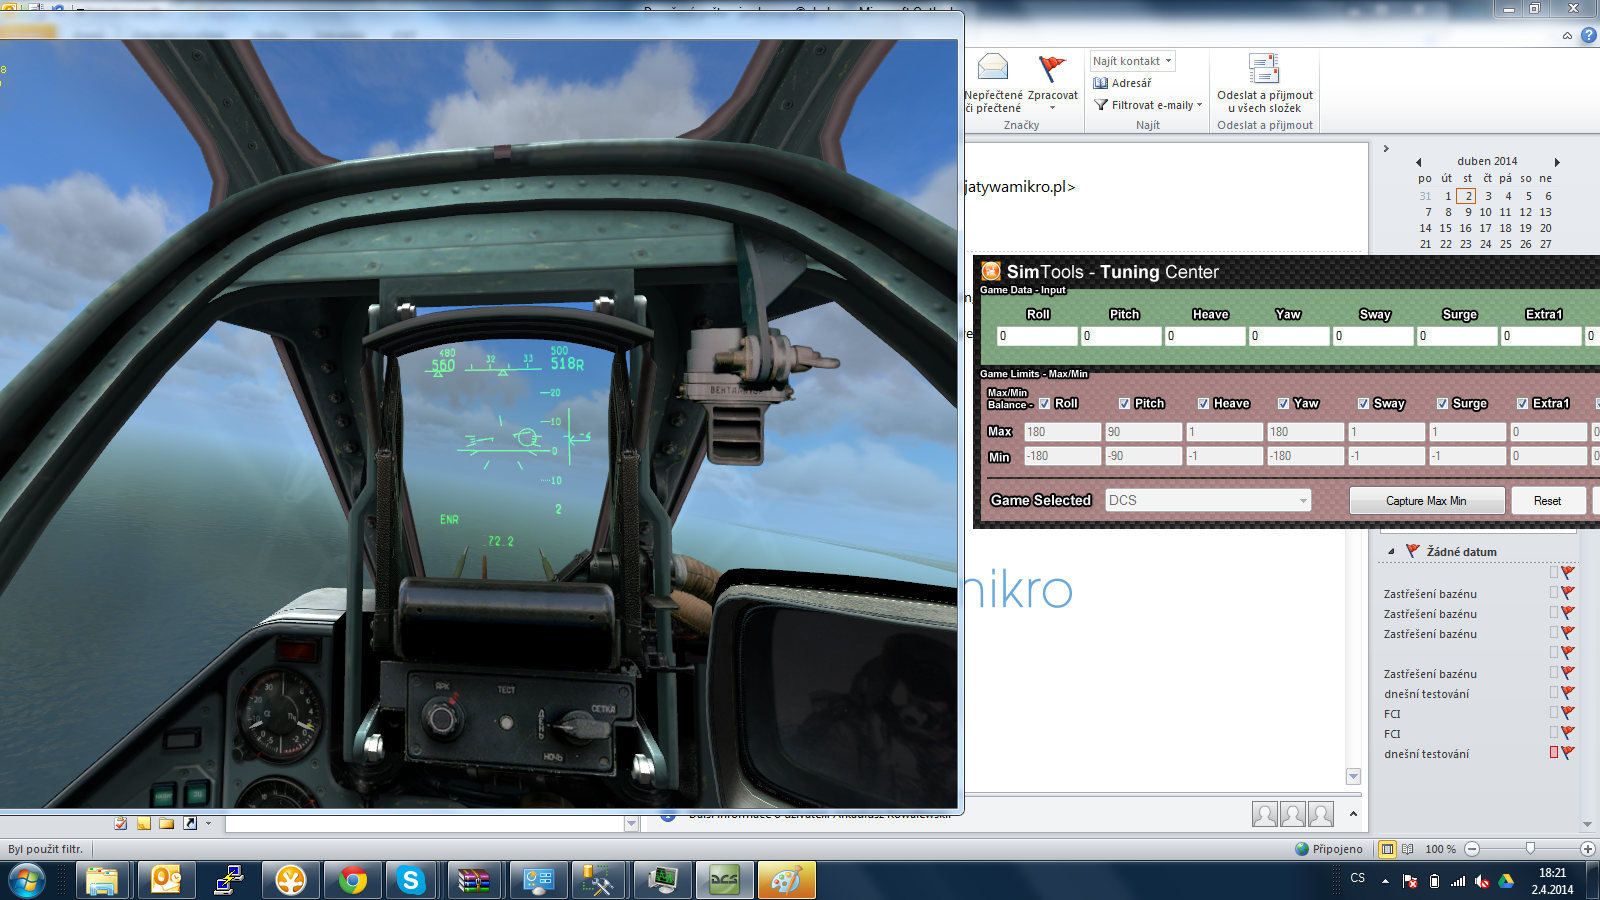Image resolution: width=1600 pixels, height=900 pixels.
Task: Open the Folder list icon in Outlook navigation bottom bar
Action: [166, 823]
